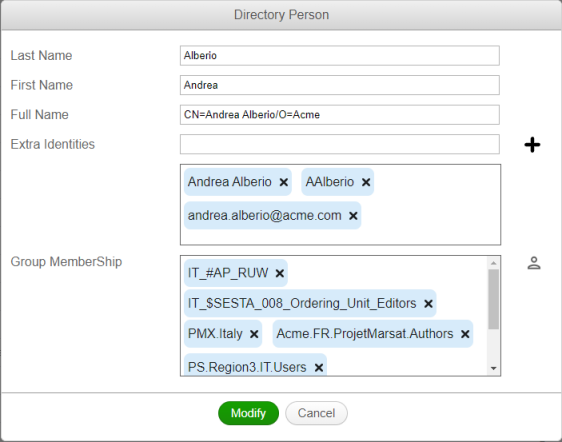Select the AAlberio tag text
The image size is (562, 442).
pos(330,182)
